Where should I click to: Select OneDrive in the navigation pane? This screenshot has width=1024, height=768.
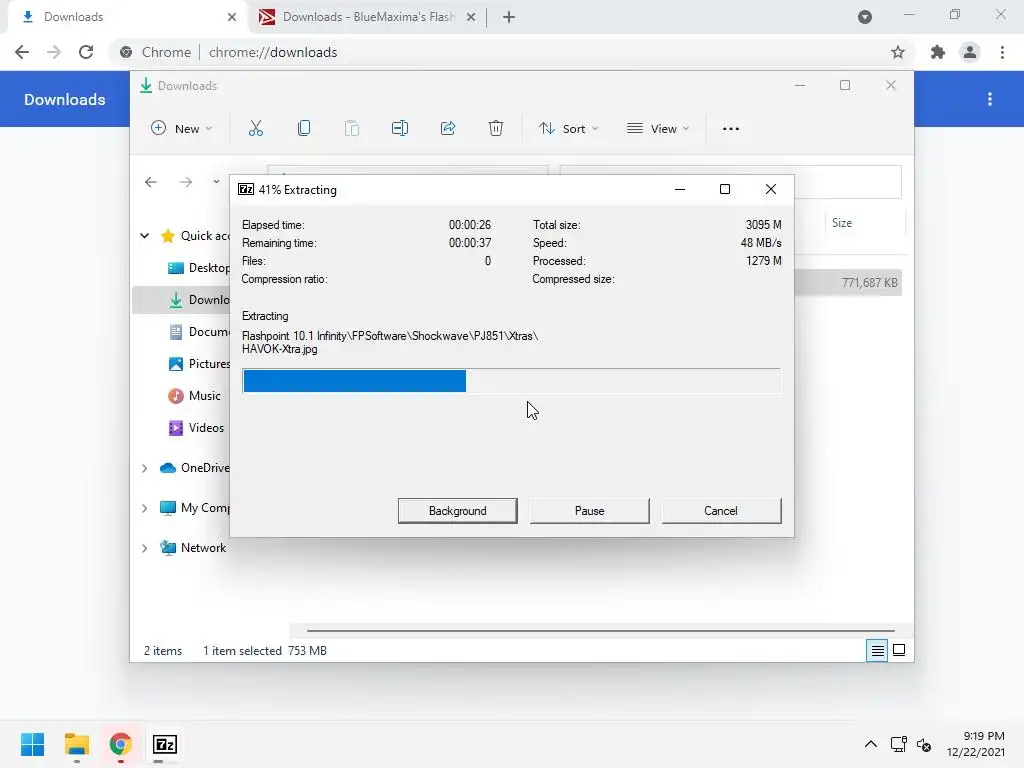pyautogui.click(x=195, y=468)
